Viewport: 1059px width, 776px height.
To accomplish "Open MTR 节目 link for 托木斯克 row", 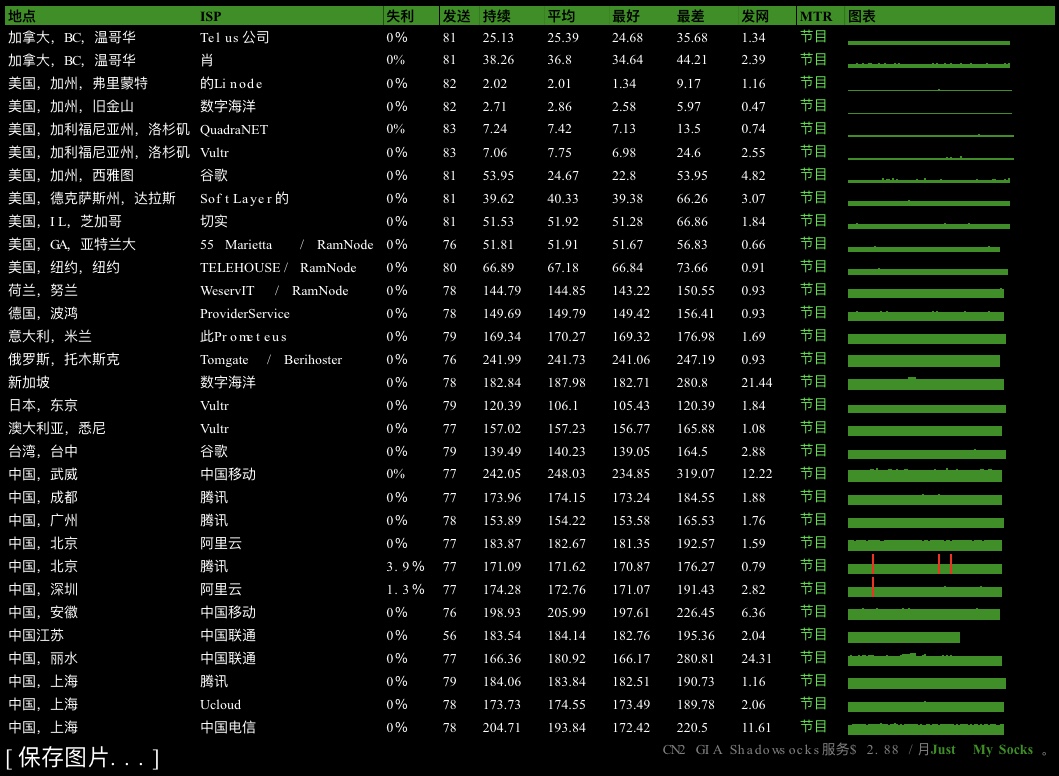I will 813,358.
